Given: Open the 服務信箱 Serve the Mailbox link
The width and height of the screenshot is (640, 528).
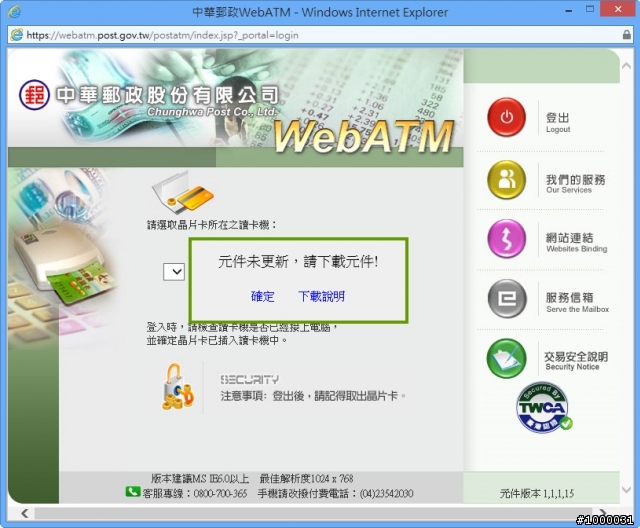Looking at the screenshot, I should coord(577,302).
